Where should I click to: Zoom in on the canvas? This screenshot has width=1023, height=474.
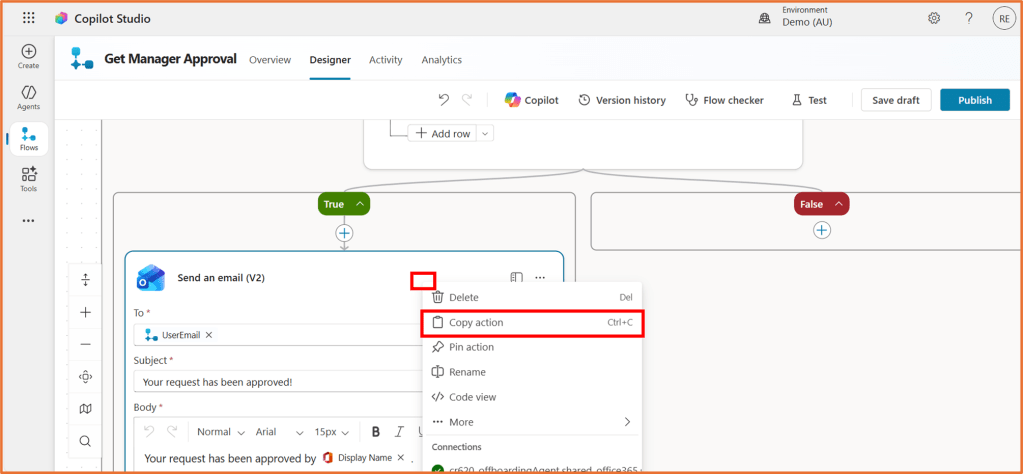click(85, 312)
